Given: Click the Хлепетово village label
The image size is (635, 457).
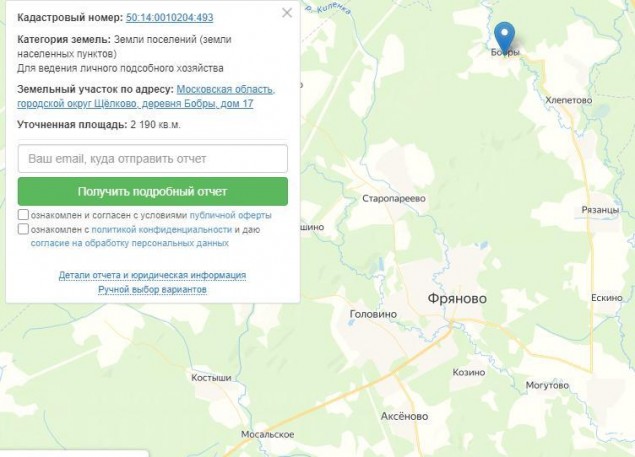Looking at the screenshot, I should pos(569,100).
